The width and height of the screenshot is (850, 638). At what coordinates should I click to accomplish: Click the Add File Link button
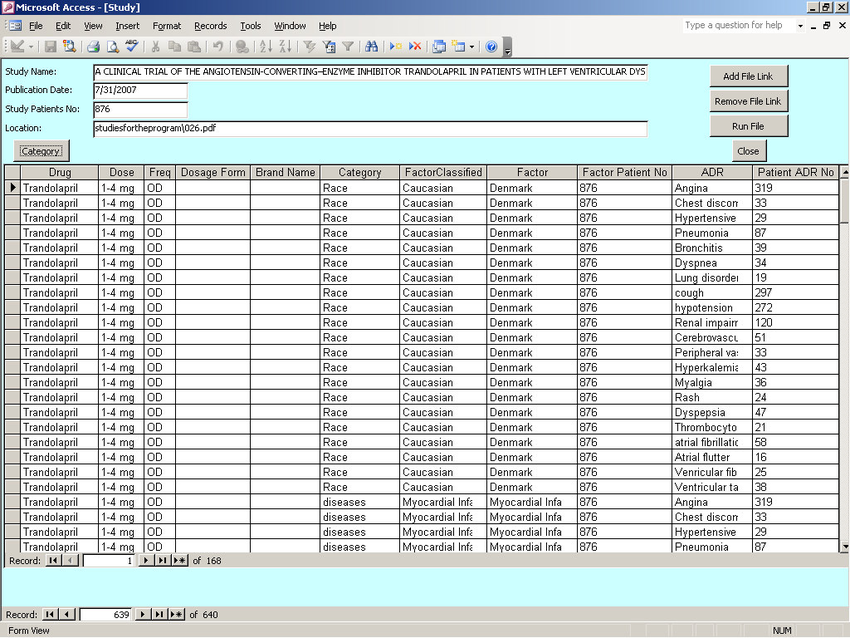pyautogui.click(x=748, y=76)
